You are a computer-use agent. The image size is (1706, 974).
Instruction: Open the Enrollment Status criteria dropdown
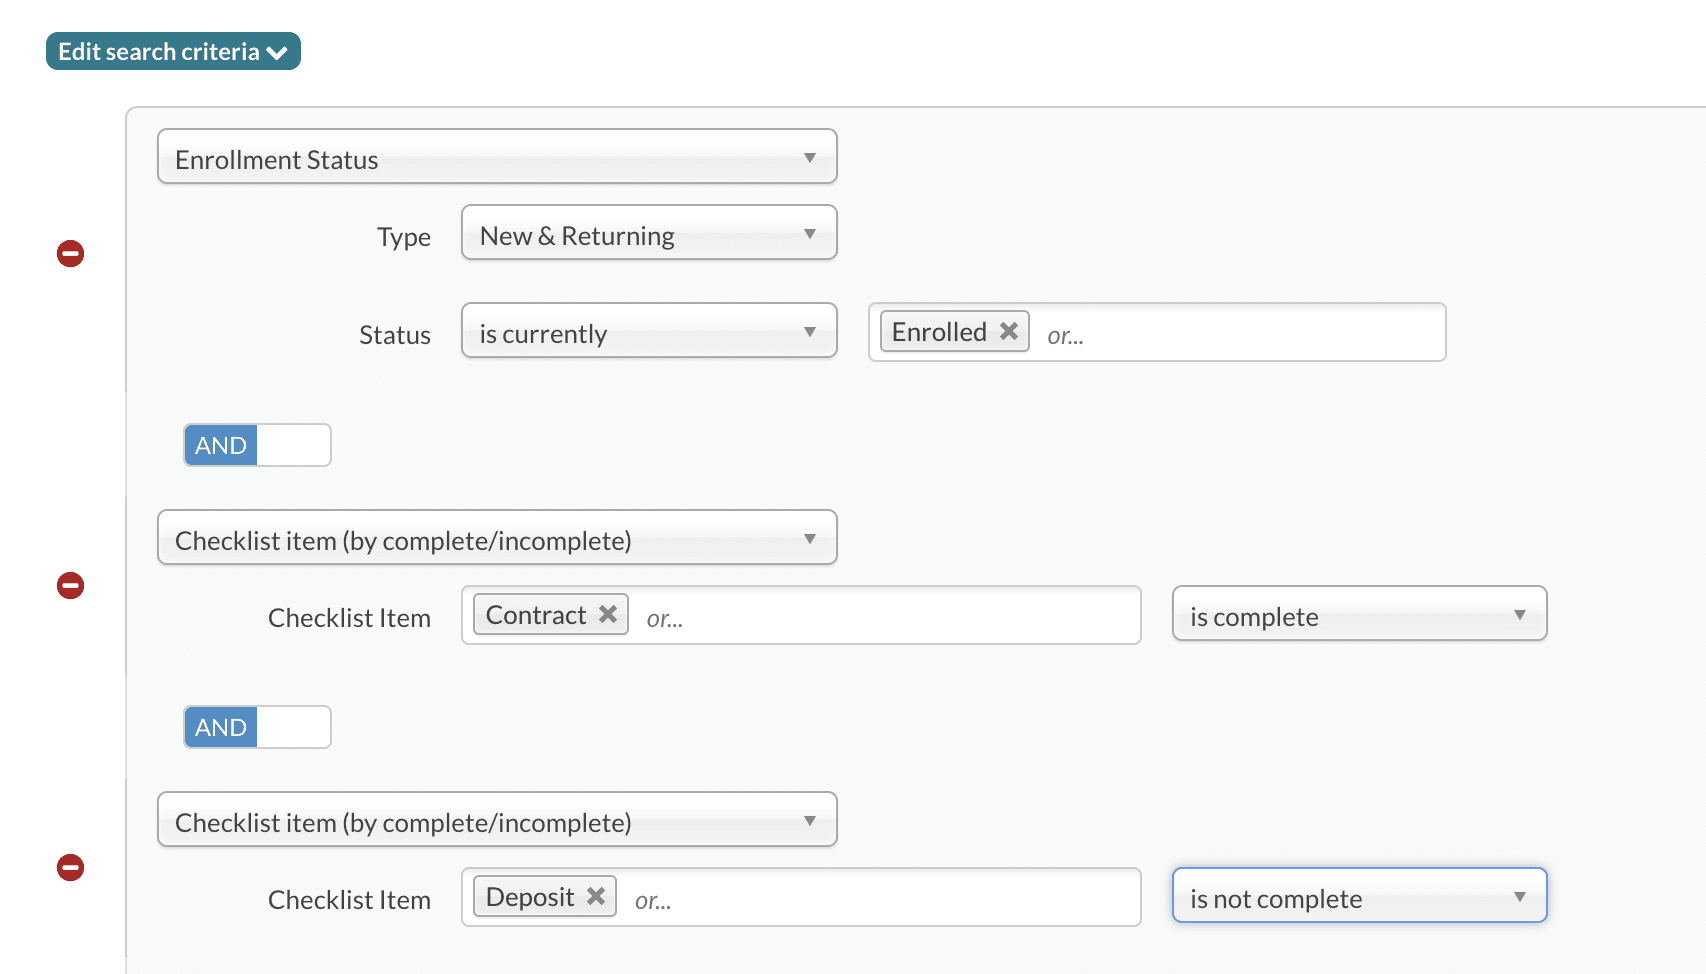(x=497, y=157)
